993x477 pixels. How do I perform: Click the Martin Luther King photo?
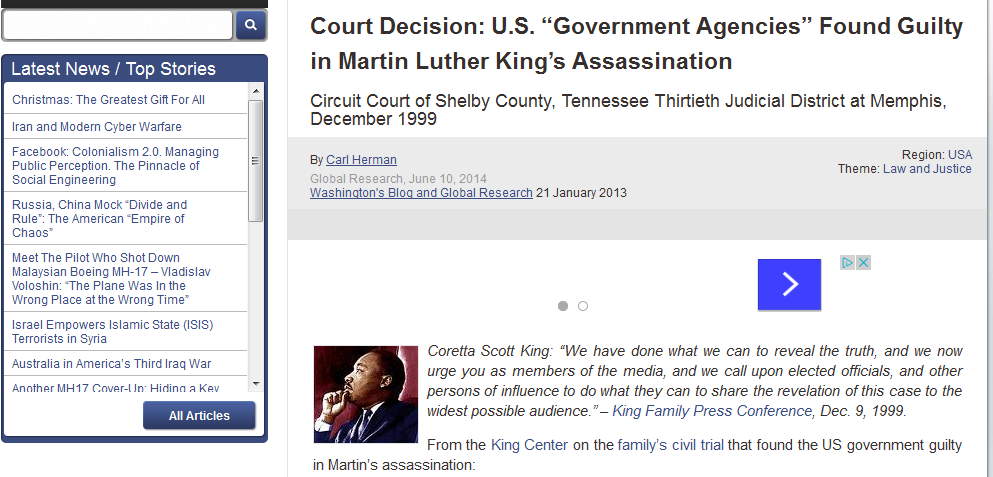[x=365, y=394]
